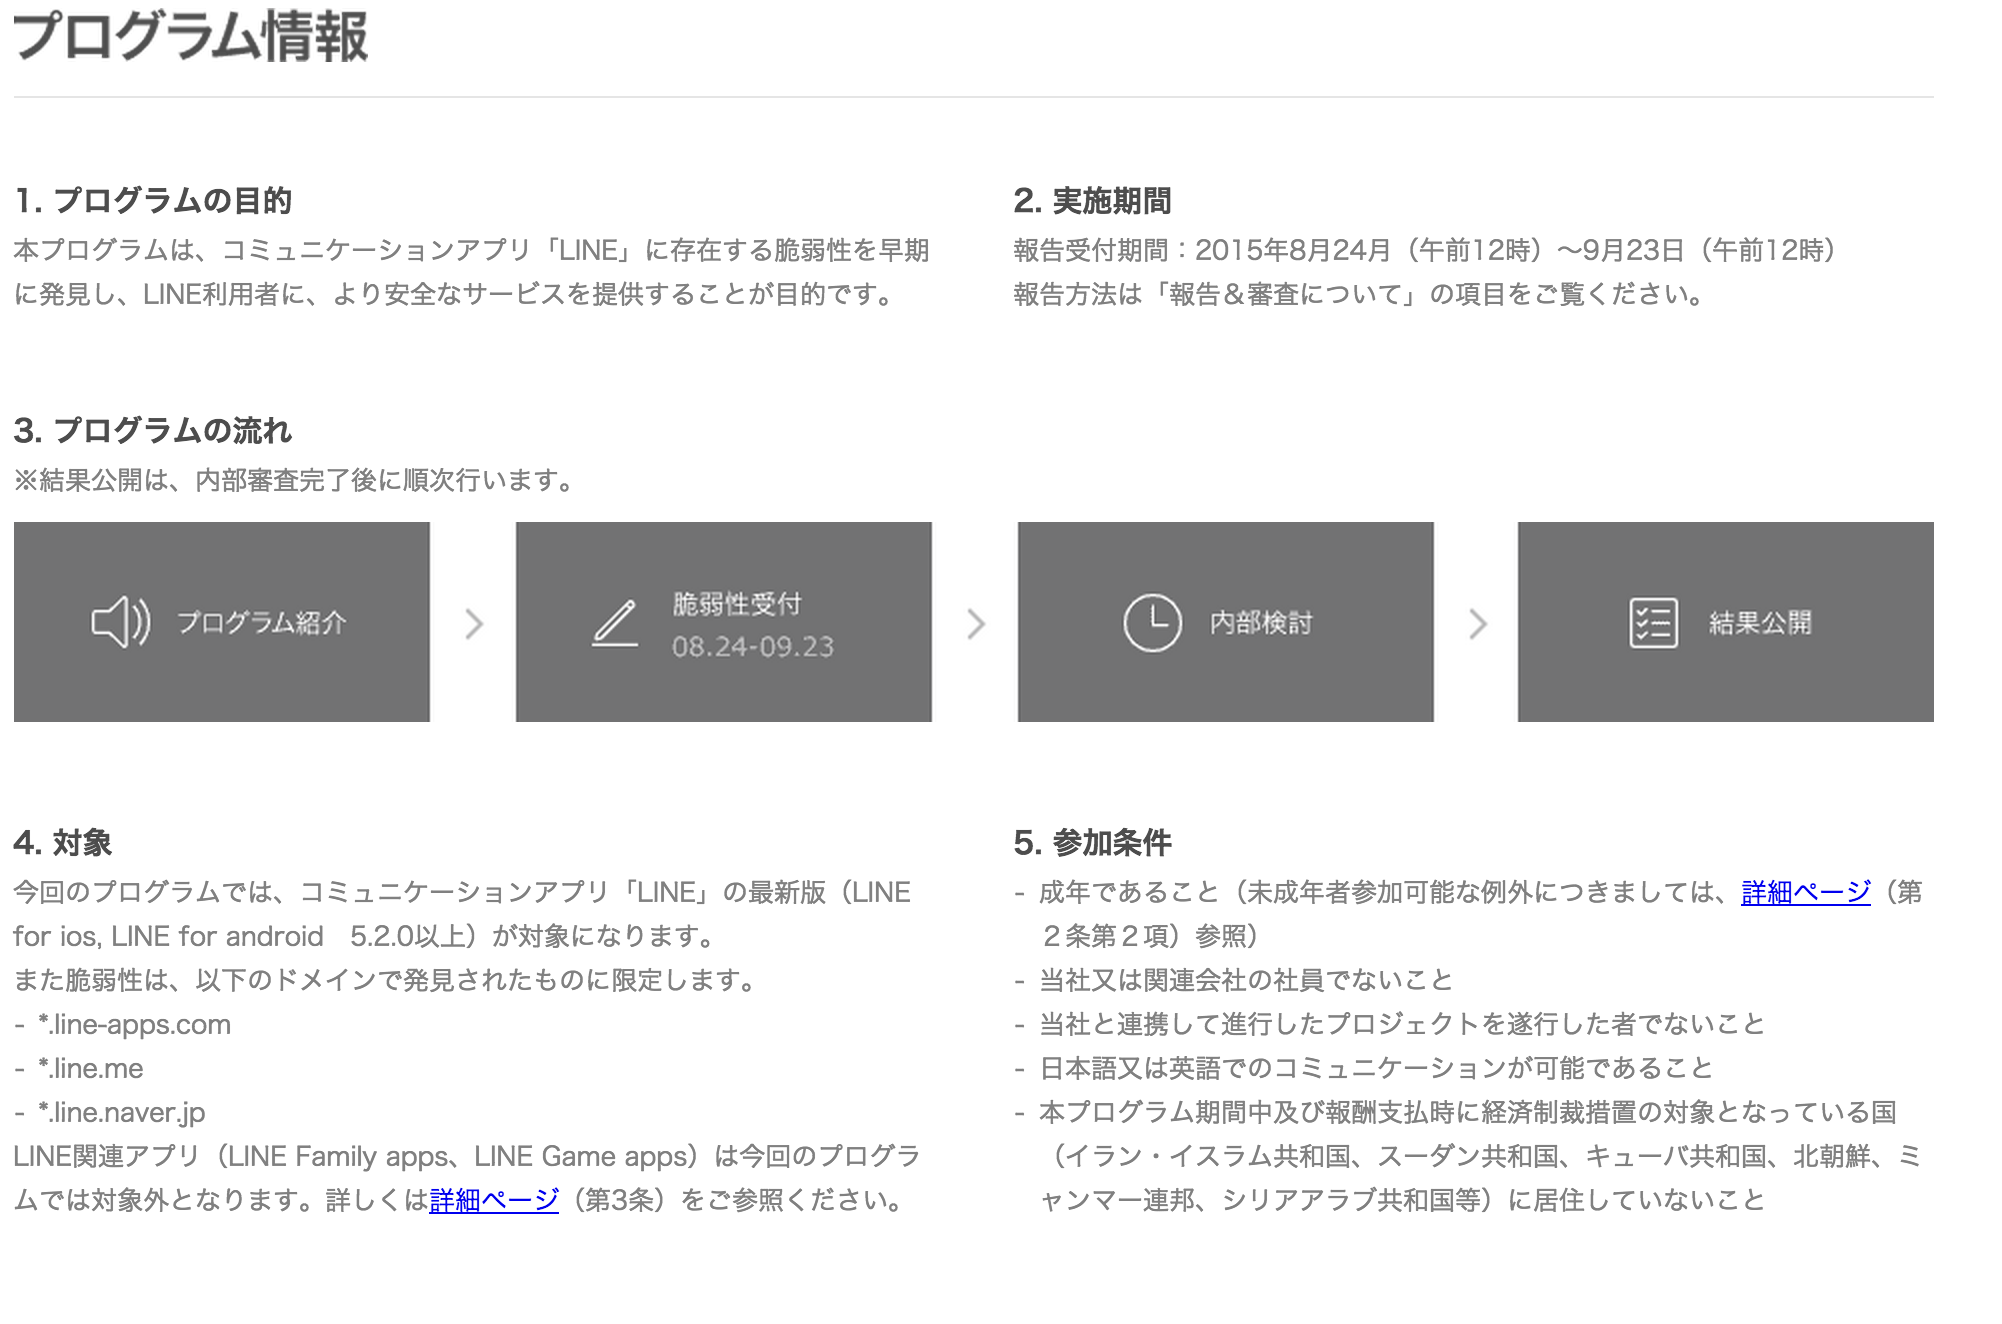Click the speaker icon in プログラム紹介 box
The width and height of the screenshot is (2002, 1324).
tap(121, 622)
